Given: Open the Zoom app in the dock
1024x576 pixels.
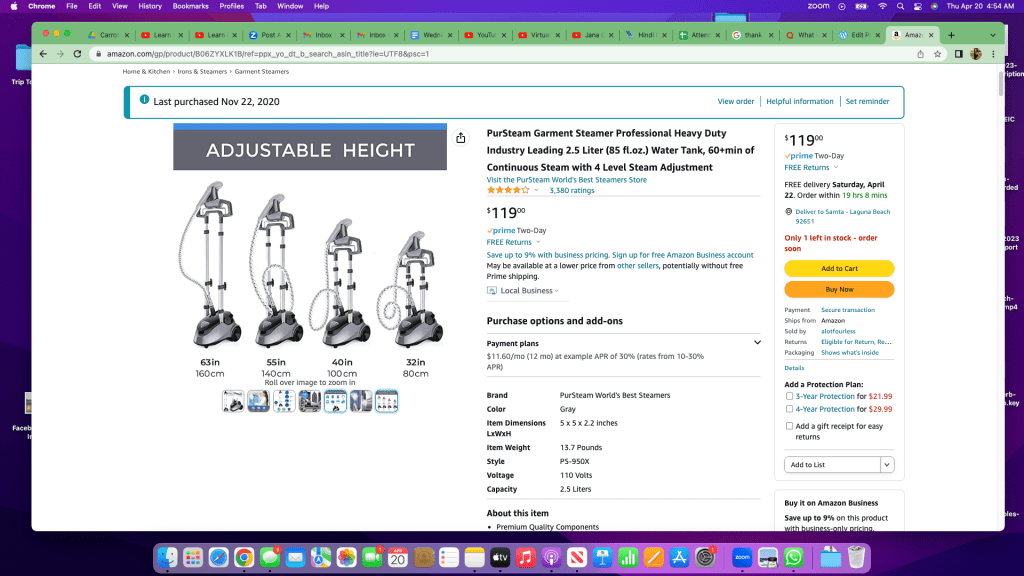Looking at the screenshot, I should [x=742, y=558].
